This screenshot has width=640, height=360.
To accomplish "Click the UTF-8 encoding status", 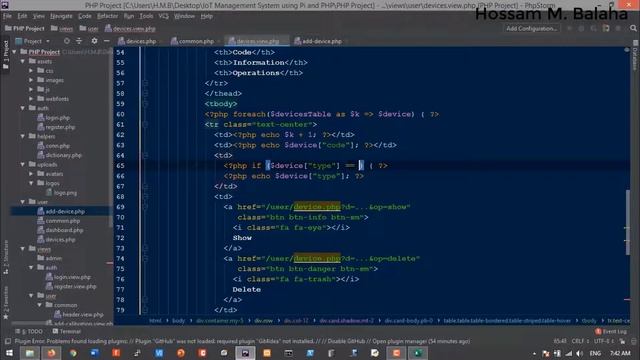I will (604, 341).
